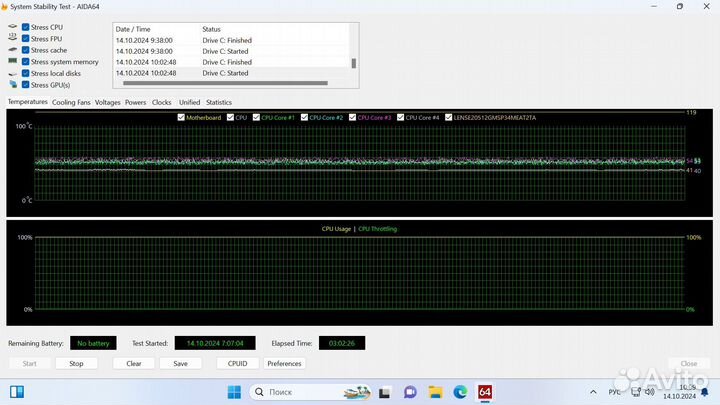Click the CPU stress icon
This screenshot has width=720, height=405.
coord(13,27)
